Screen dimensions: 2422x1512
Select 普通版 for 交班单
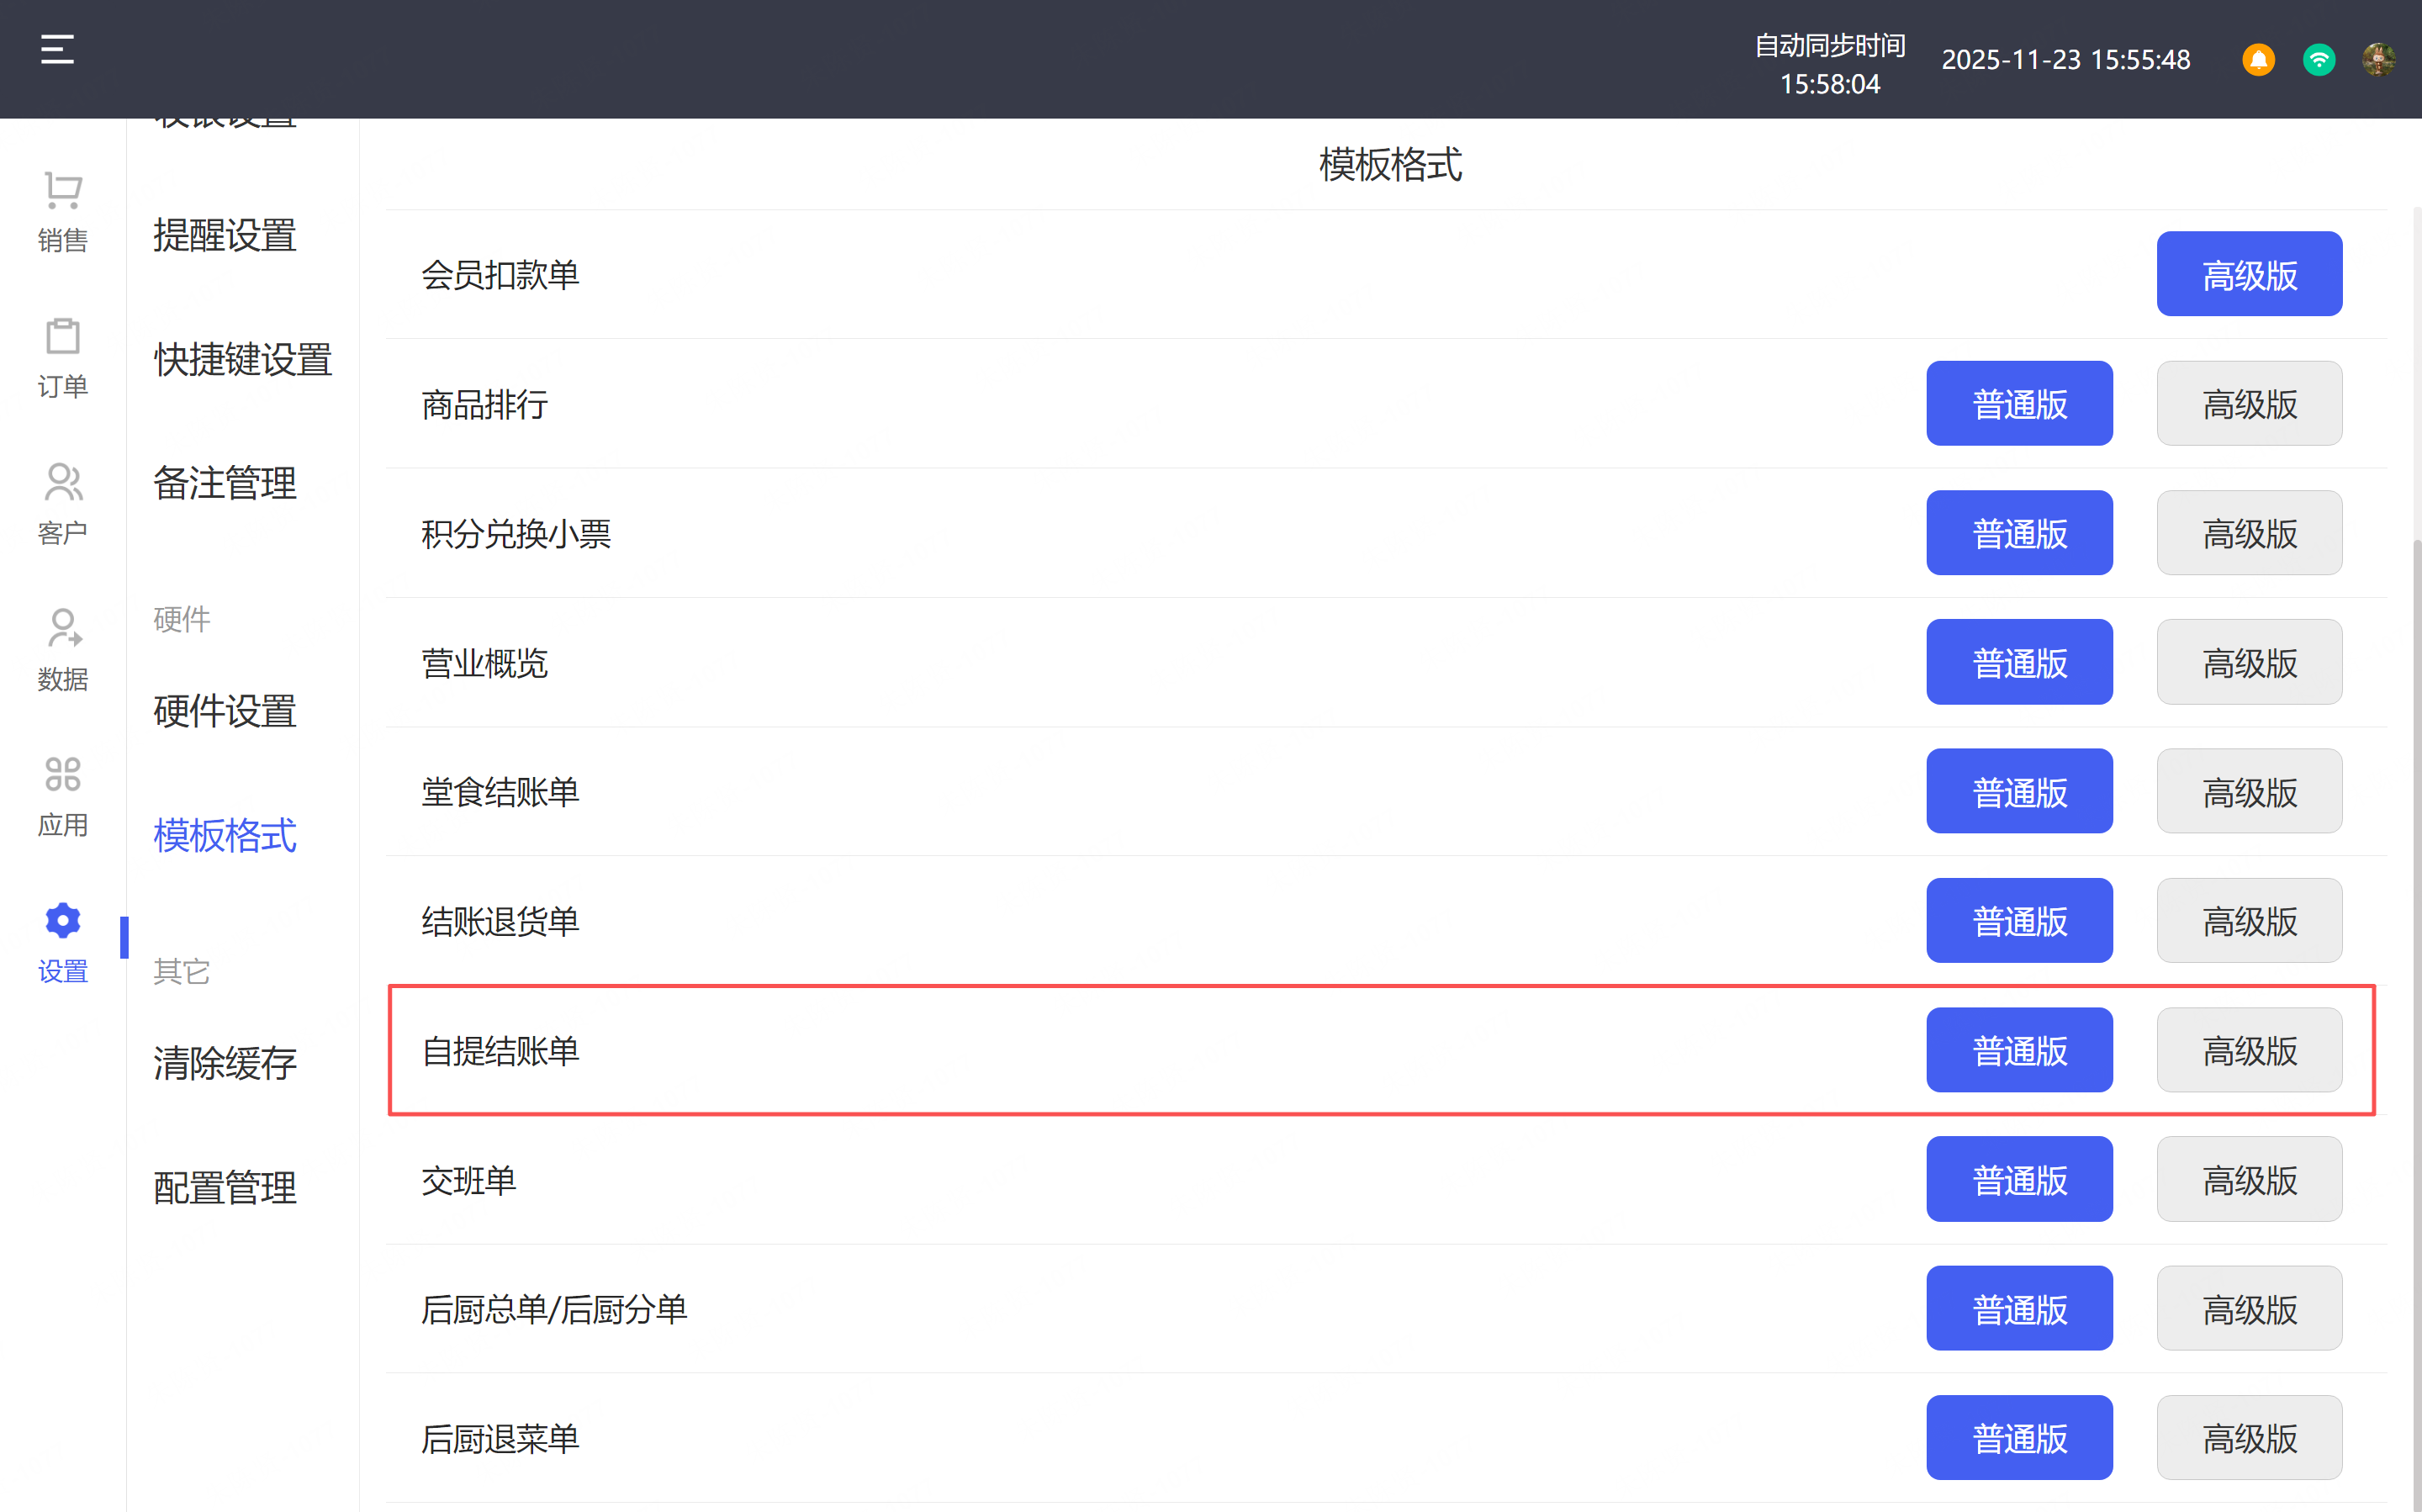click(x=2018, y=1180)
